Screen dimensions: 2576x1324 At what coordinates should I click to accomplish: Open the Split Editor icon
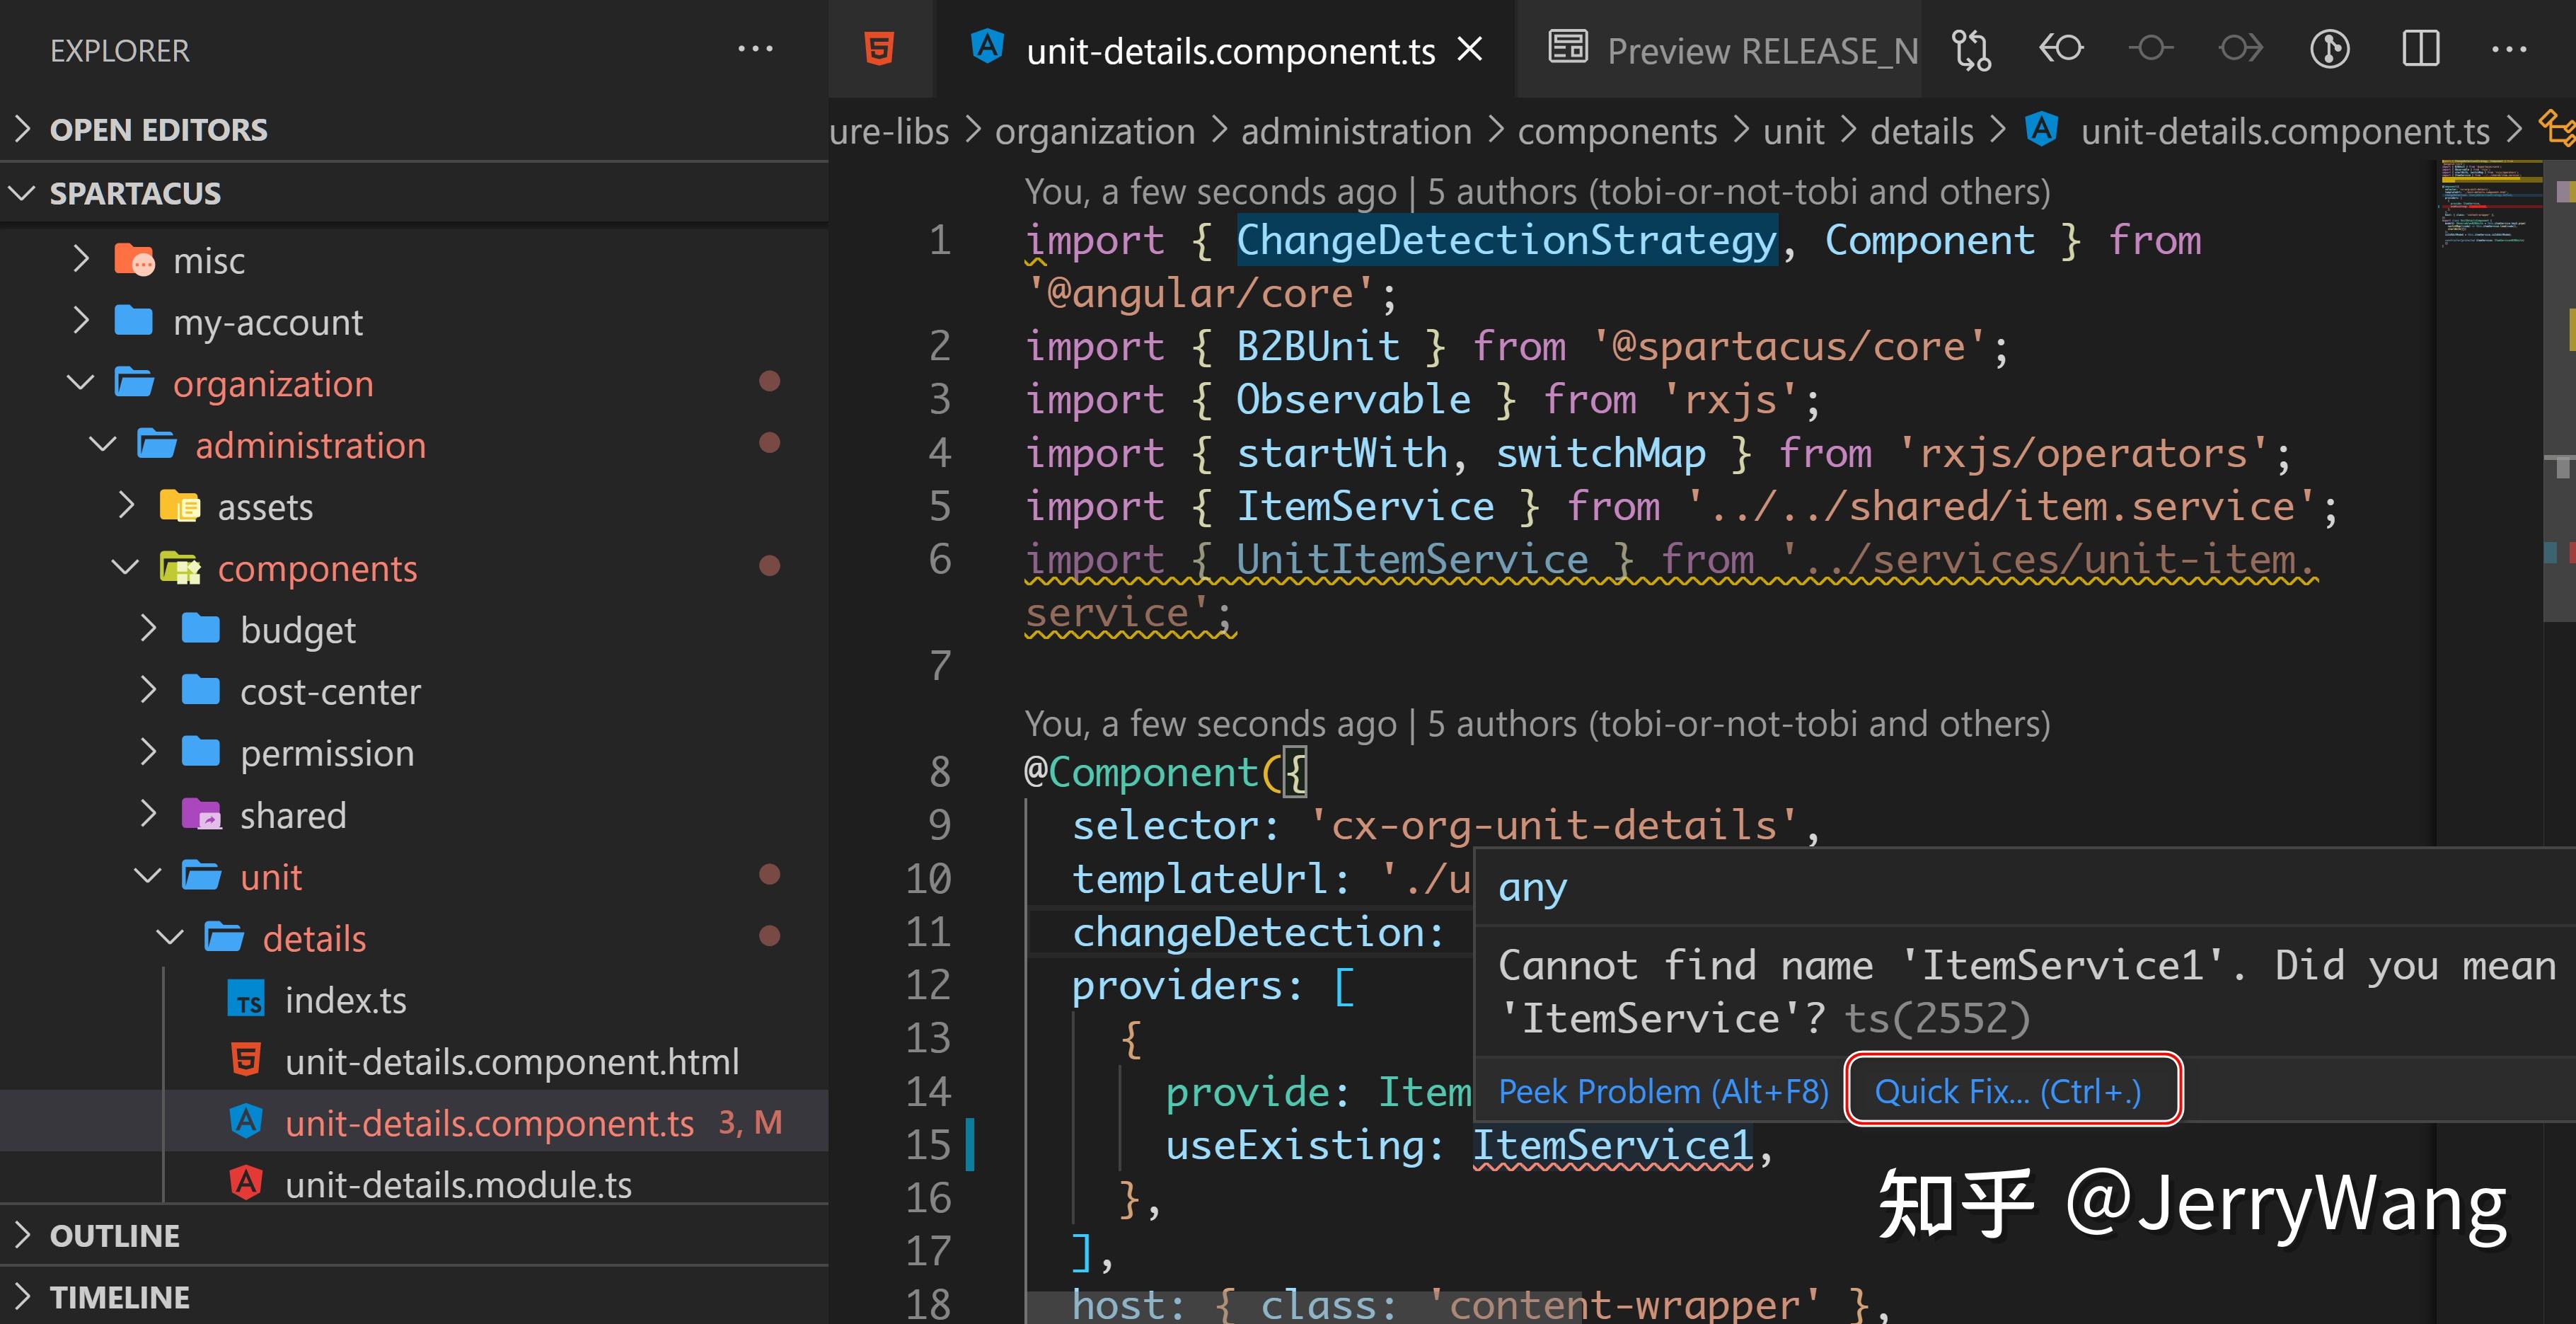[2420, 48]
